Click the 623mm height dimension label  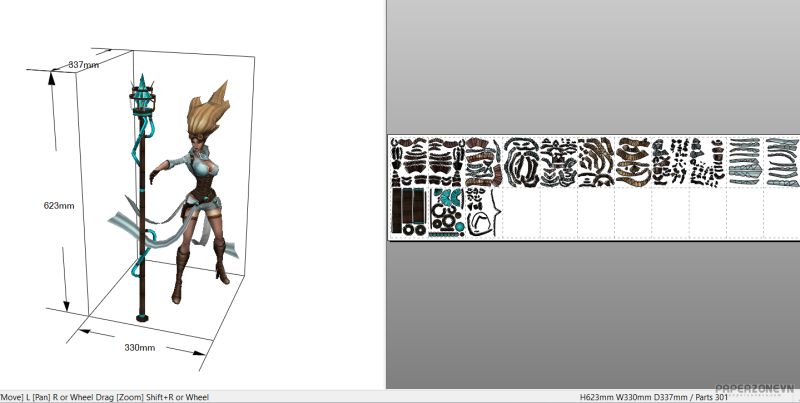[x=59, y=206]
